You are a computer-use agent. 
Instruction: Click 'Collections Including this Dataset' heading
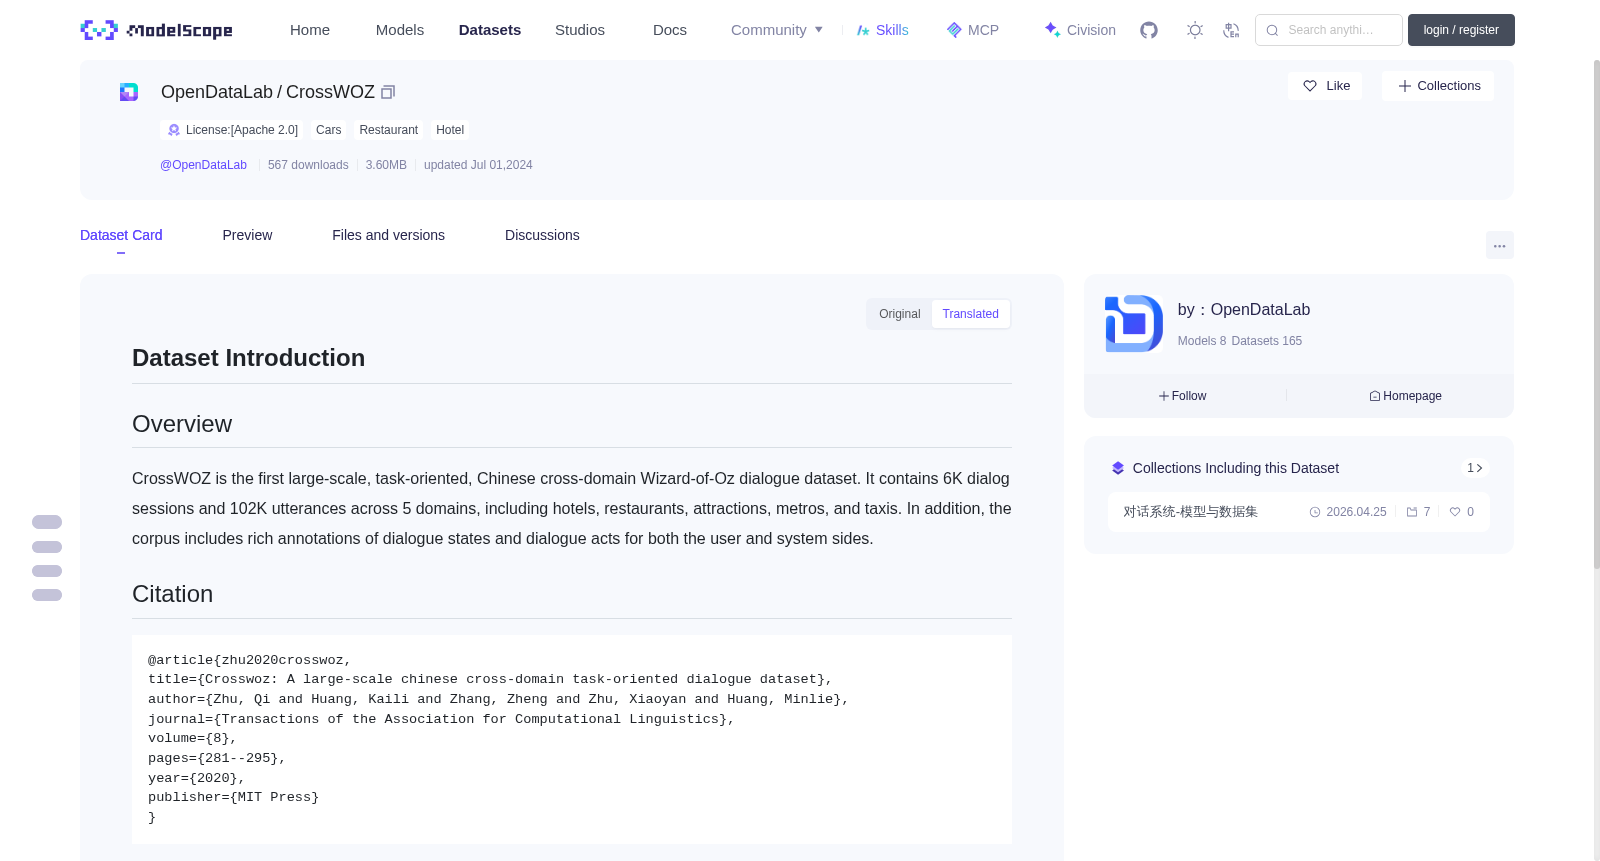(1236, 468)
